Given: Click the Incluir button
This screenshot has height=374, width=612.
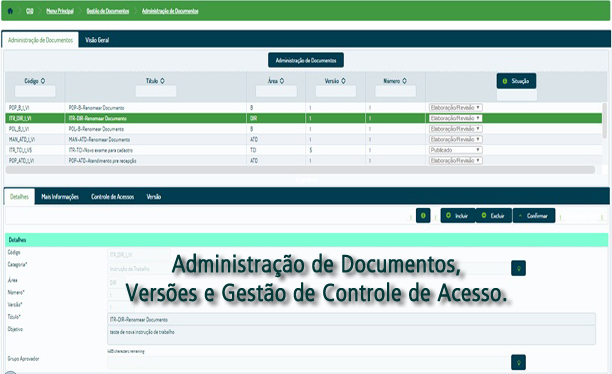Looking at the screenshot, I should 457,215.
